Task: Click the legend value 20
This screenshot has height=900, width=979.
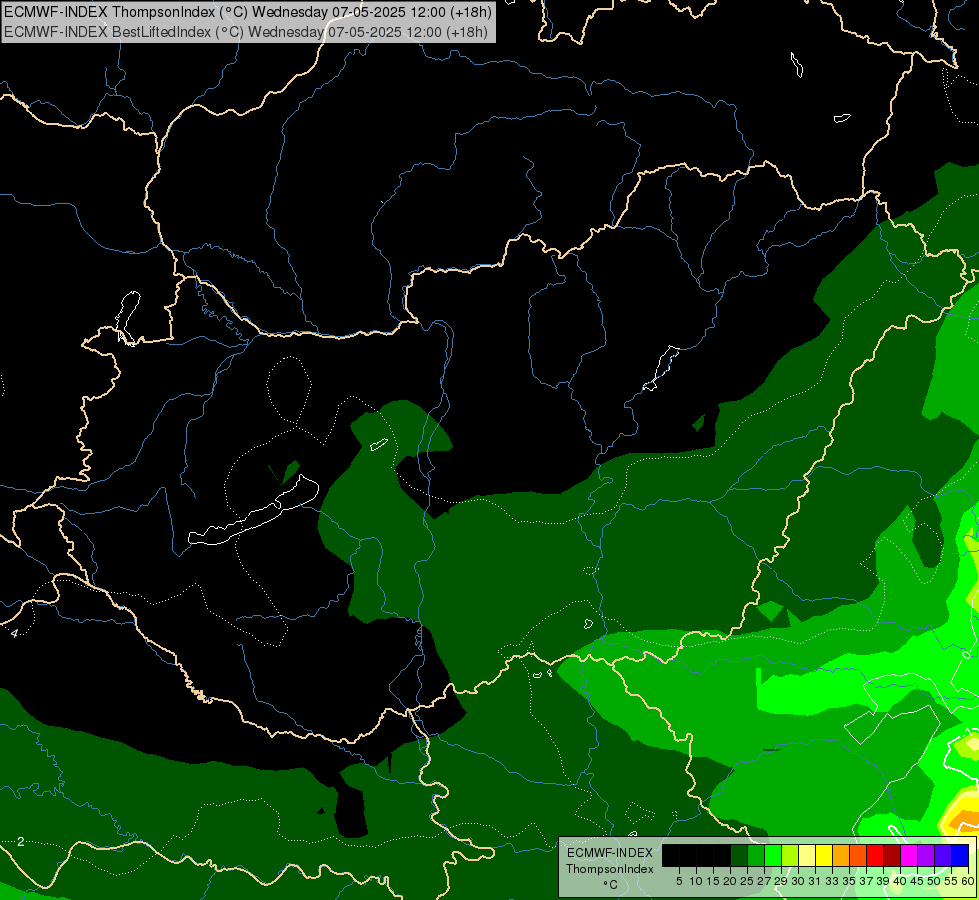Action: [730, 881]
